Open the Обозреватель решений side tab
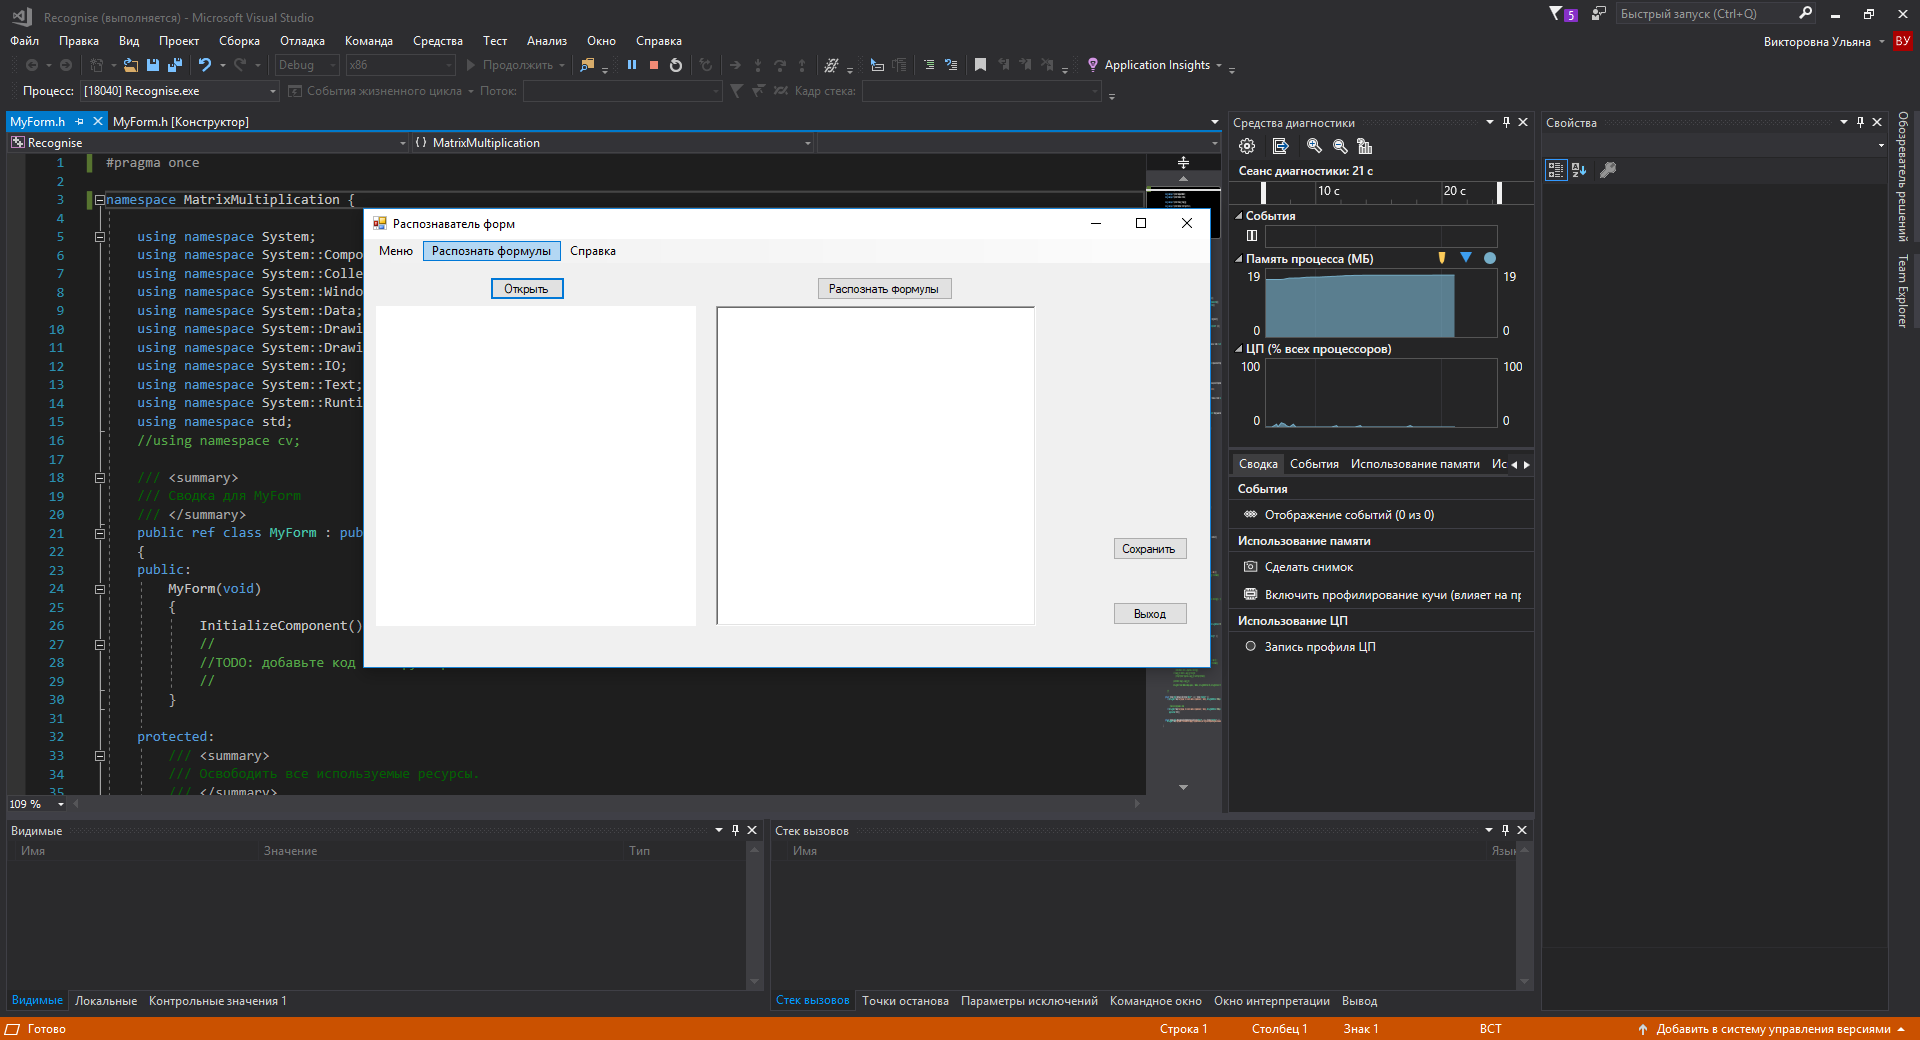 (x=1903, y=176)
